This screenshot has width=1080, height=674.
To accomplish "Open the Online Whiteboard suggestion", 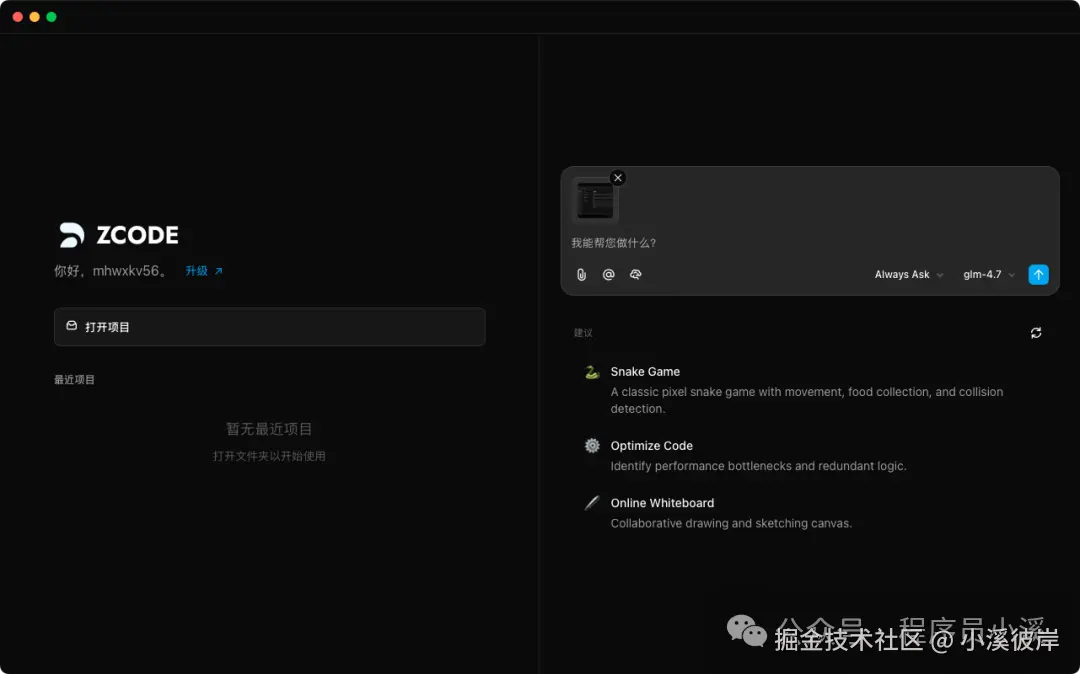I will coord(662,502).
